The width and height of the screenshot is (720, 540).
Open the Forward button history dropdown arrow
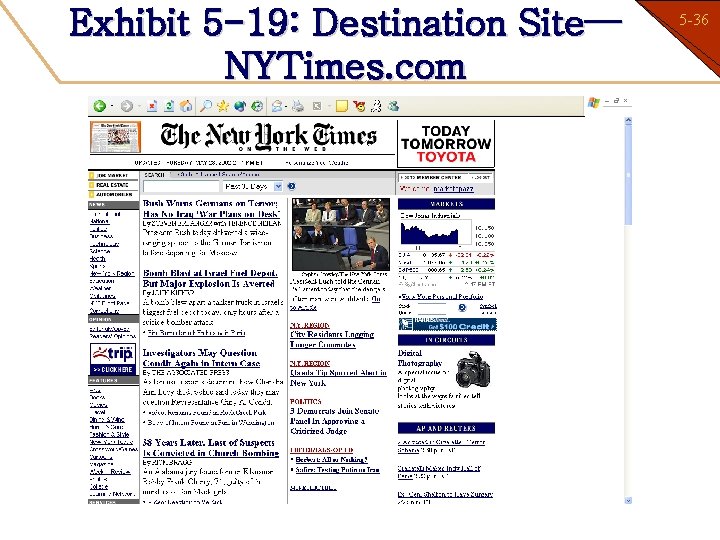139,107
